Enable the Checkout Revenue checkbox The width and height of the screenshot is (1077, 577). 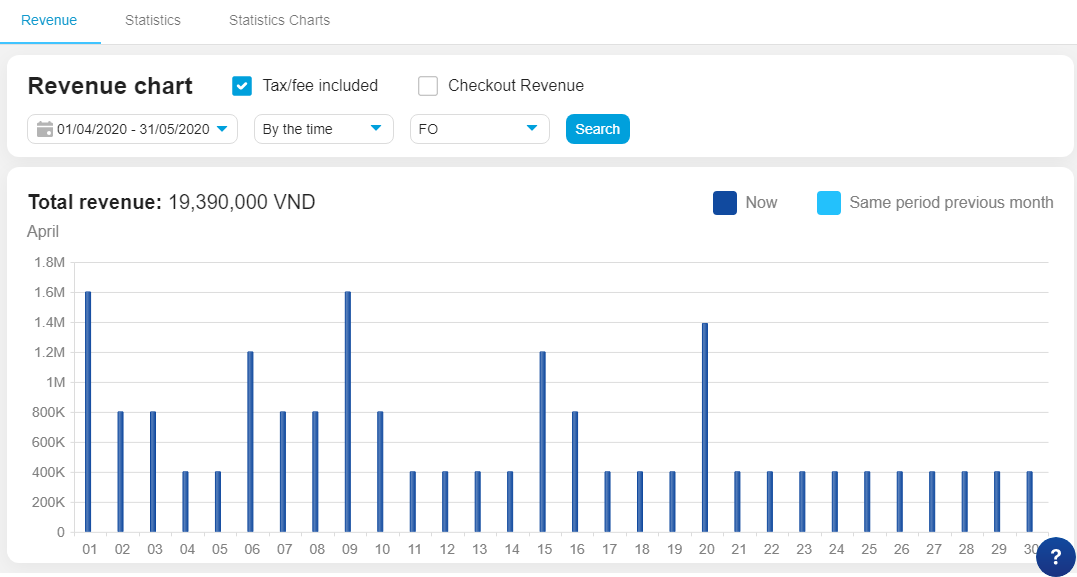pos(428,86)
